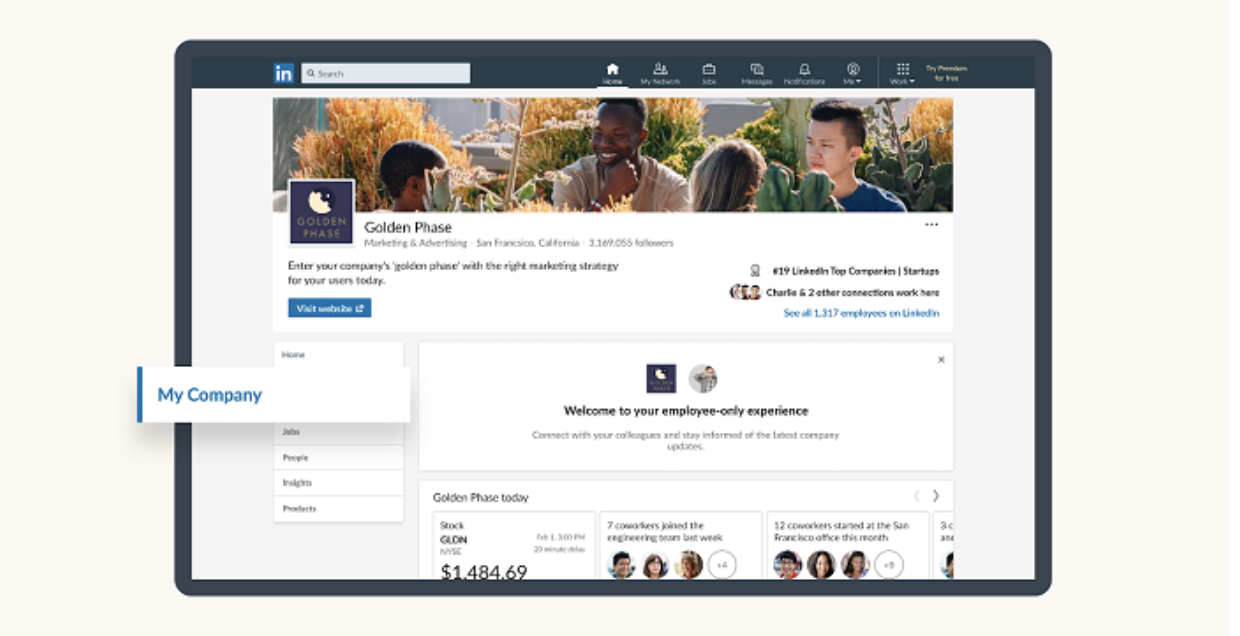Click the company cover banner photo
Viewport: 1240px width, 636px height.
click(613, 154)
